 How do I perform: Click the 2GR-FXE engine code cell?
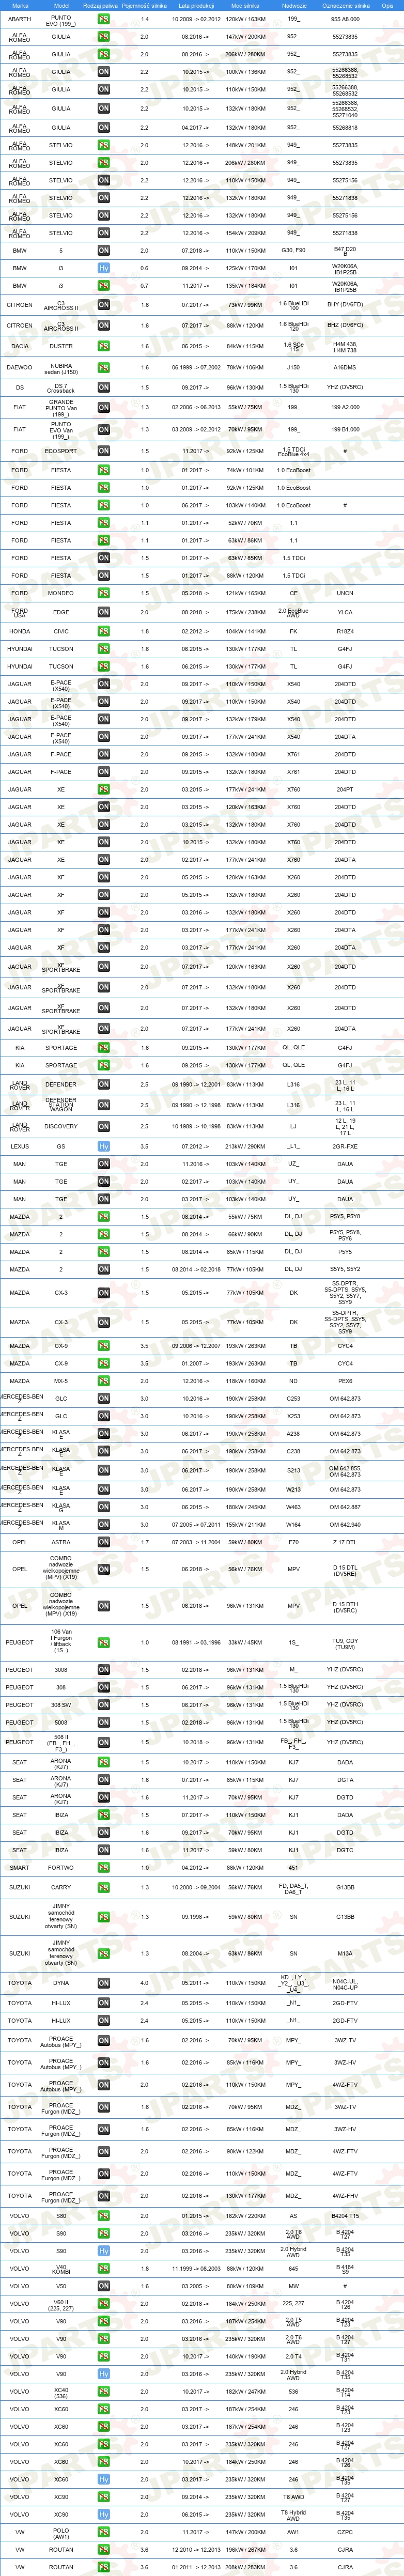point(345,1146)
